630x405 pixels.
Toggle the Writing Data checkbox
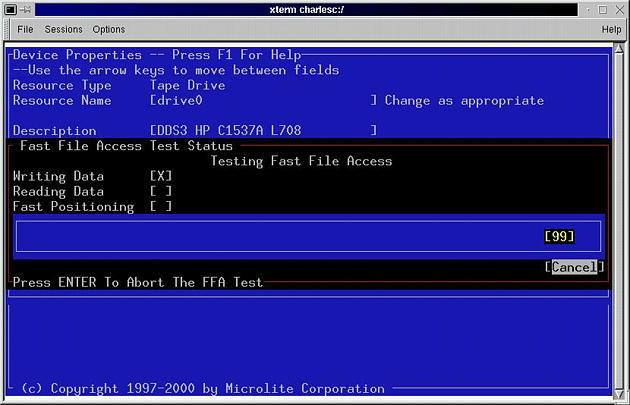pos(161,176)
